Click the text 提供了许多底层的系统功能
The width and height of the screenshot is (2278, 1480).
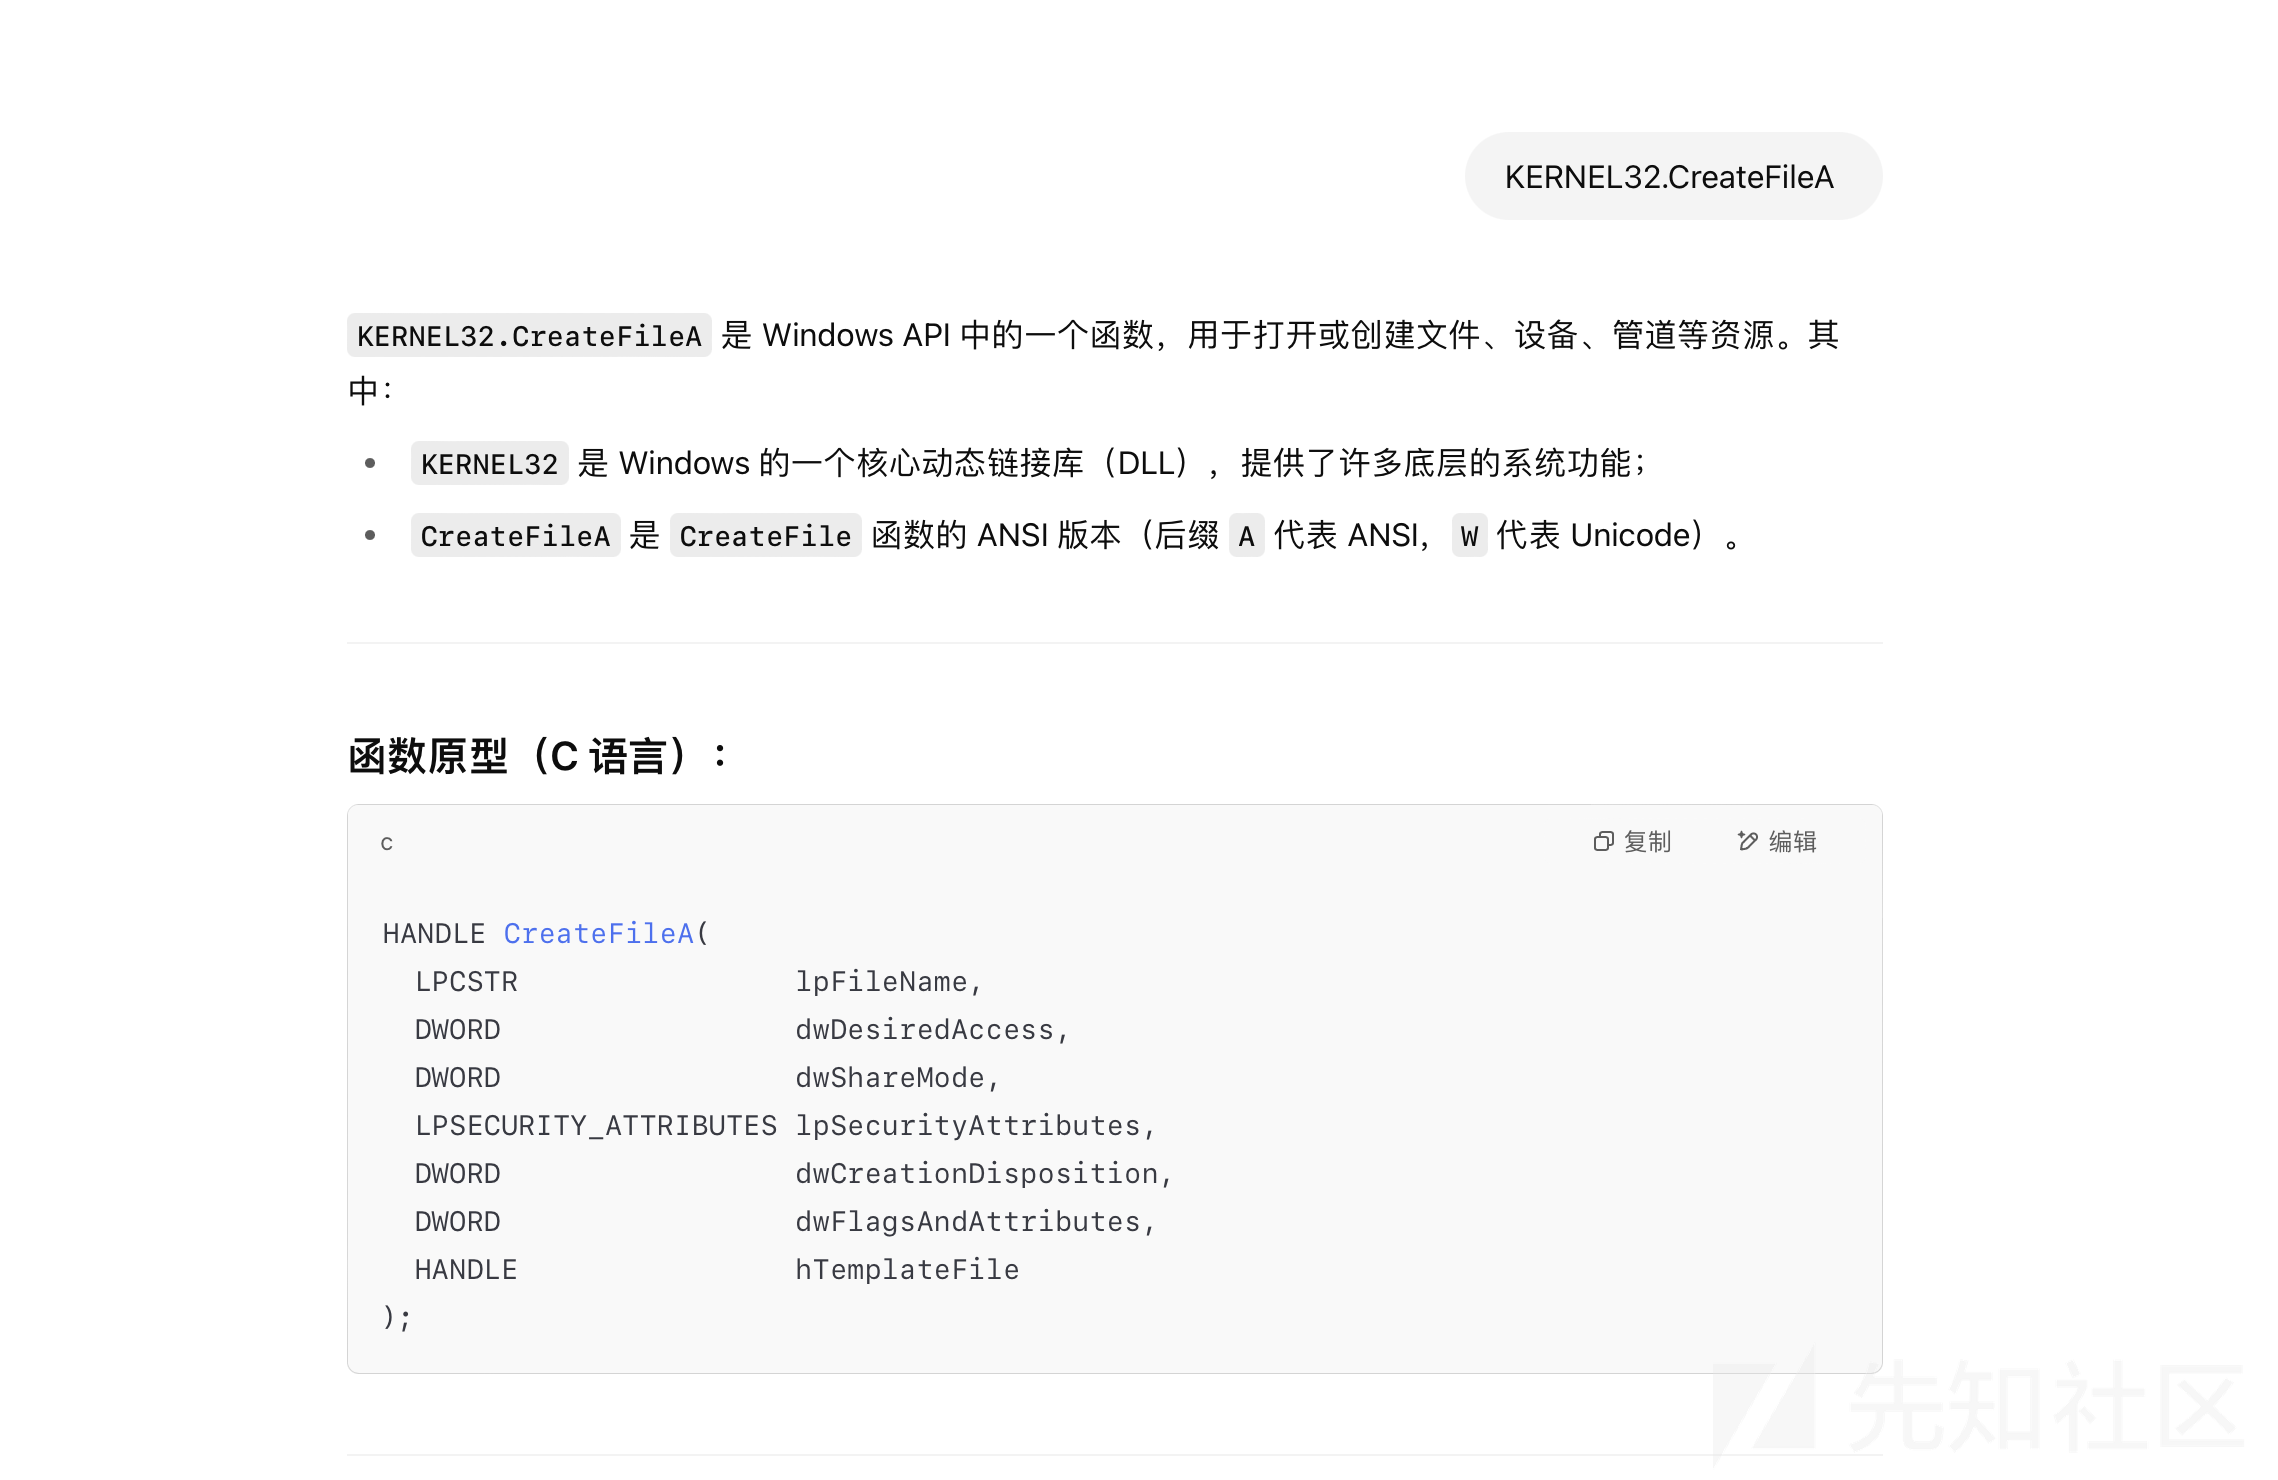[x=1436, y=463]
